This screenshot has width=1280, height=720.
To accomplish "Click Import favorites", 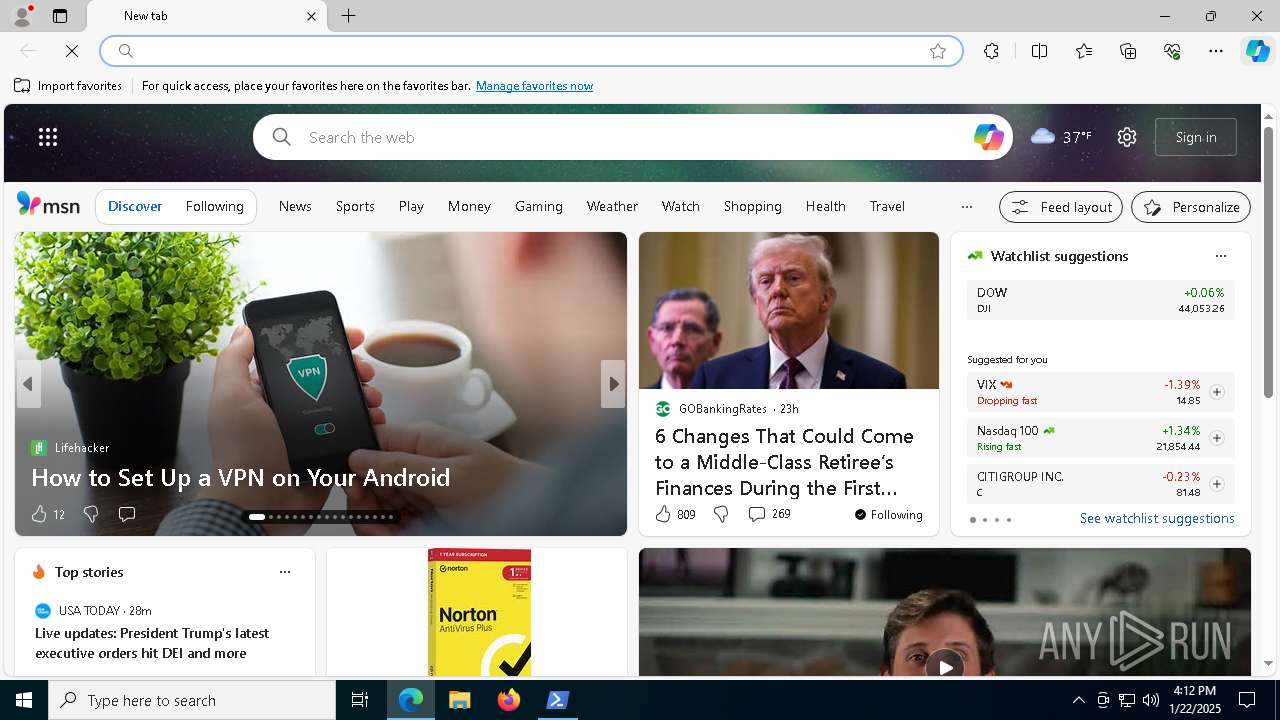I will [x=68, y=86].
